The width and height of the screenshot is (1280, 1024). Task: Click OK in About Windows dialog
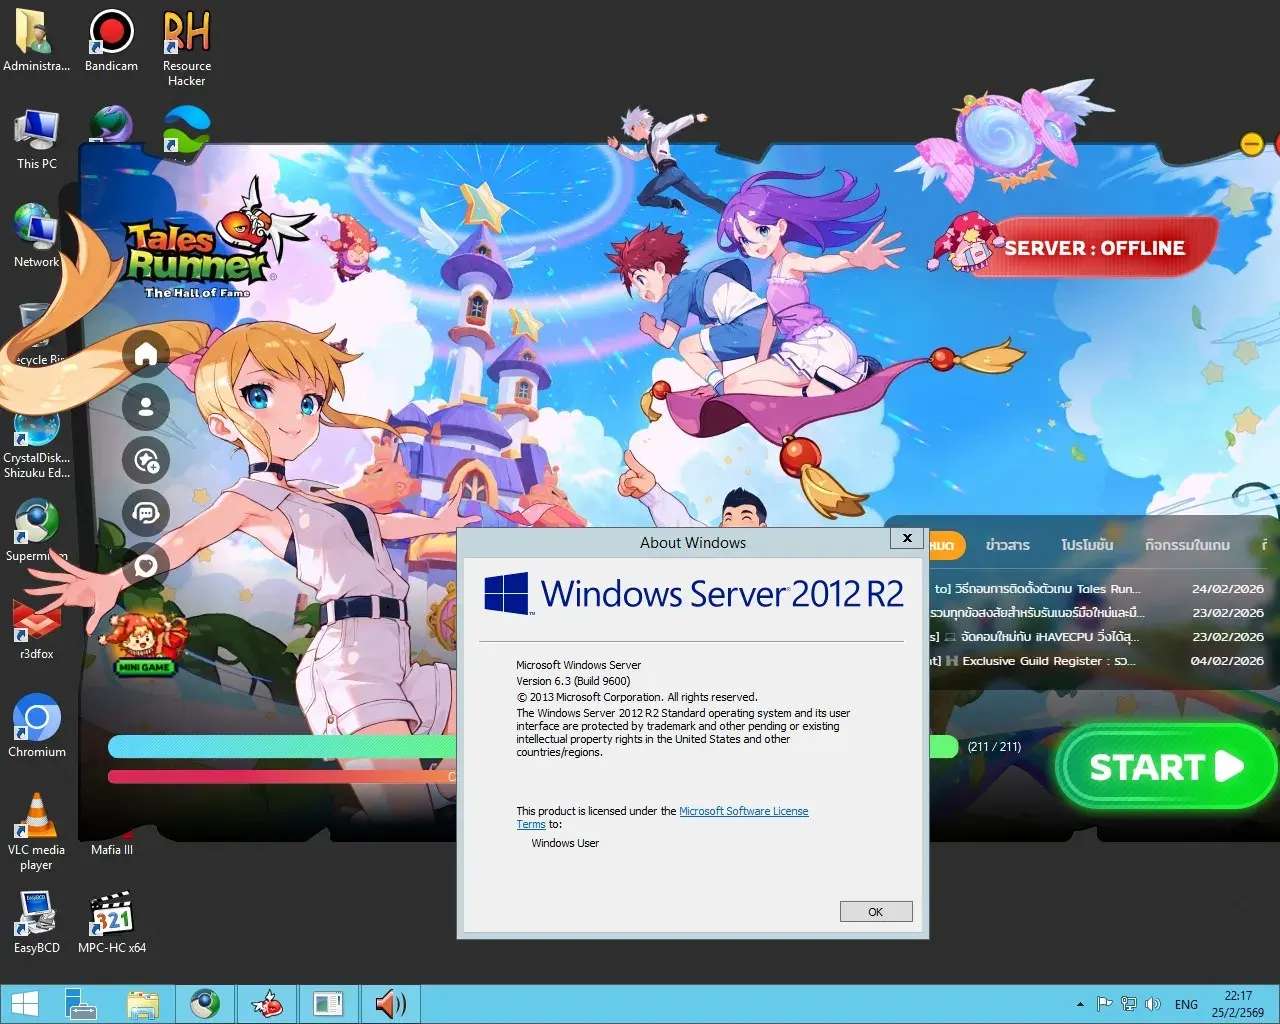[x=875, y=912]
